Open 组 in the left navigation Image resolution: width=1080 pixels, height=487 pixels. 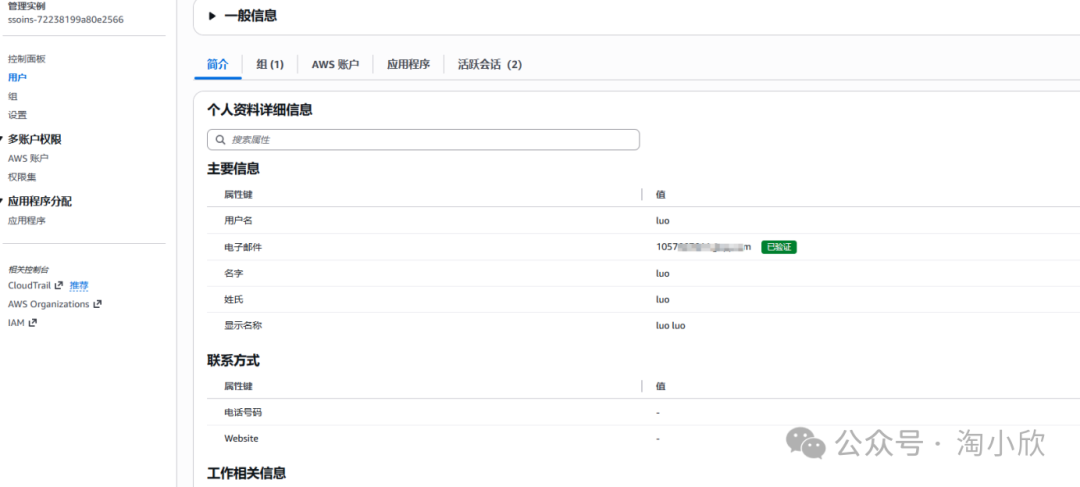point(13,96)
